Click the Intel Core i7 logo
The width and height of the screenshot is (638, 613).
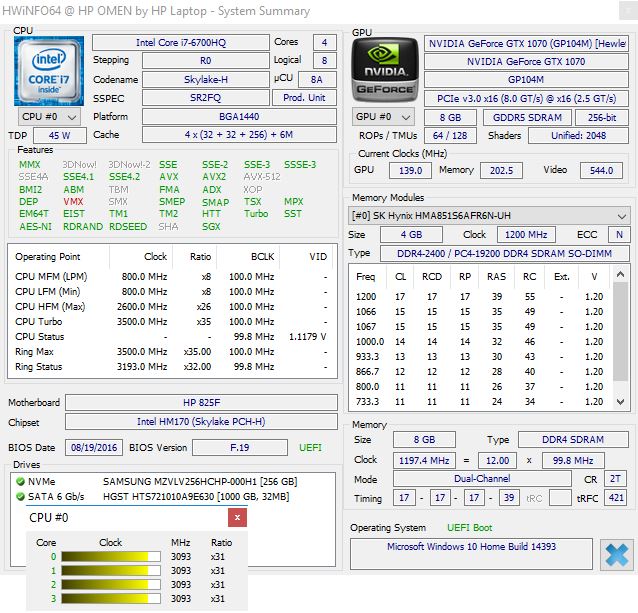tap(49, 71)
